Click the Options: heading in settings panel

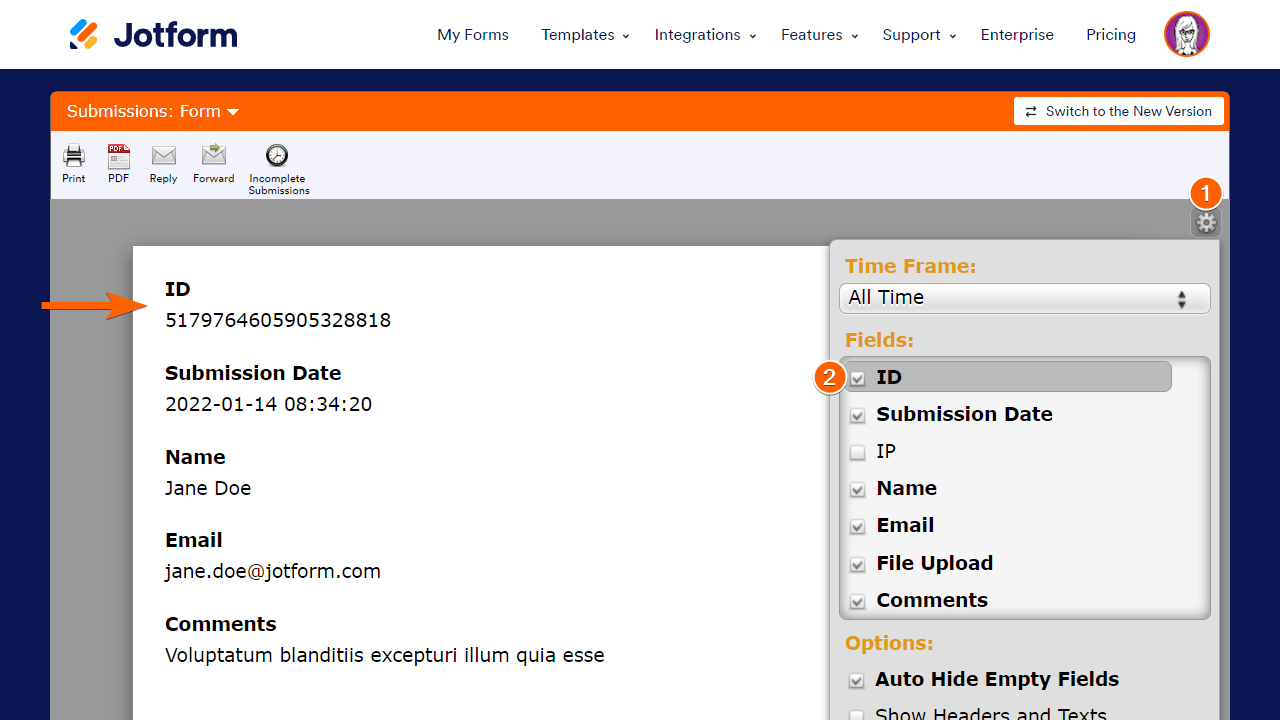(x=889, y=643)
